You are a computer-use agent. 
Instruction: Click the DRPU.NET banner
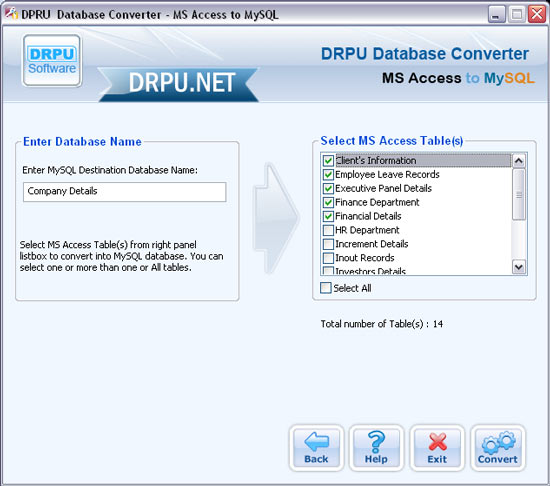179,83
